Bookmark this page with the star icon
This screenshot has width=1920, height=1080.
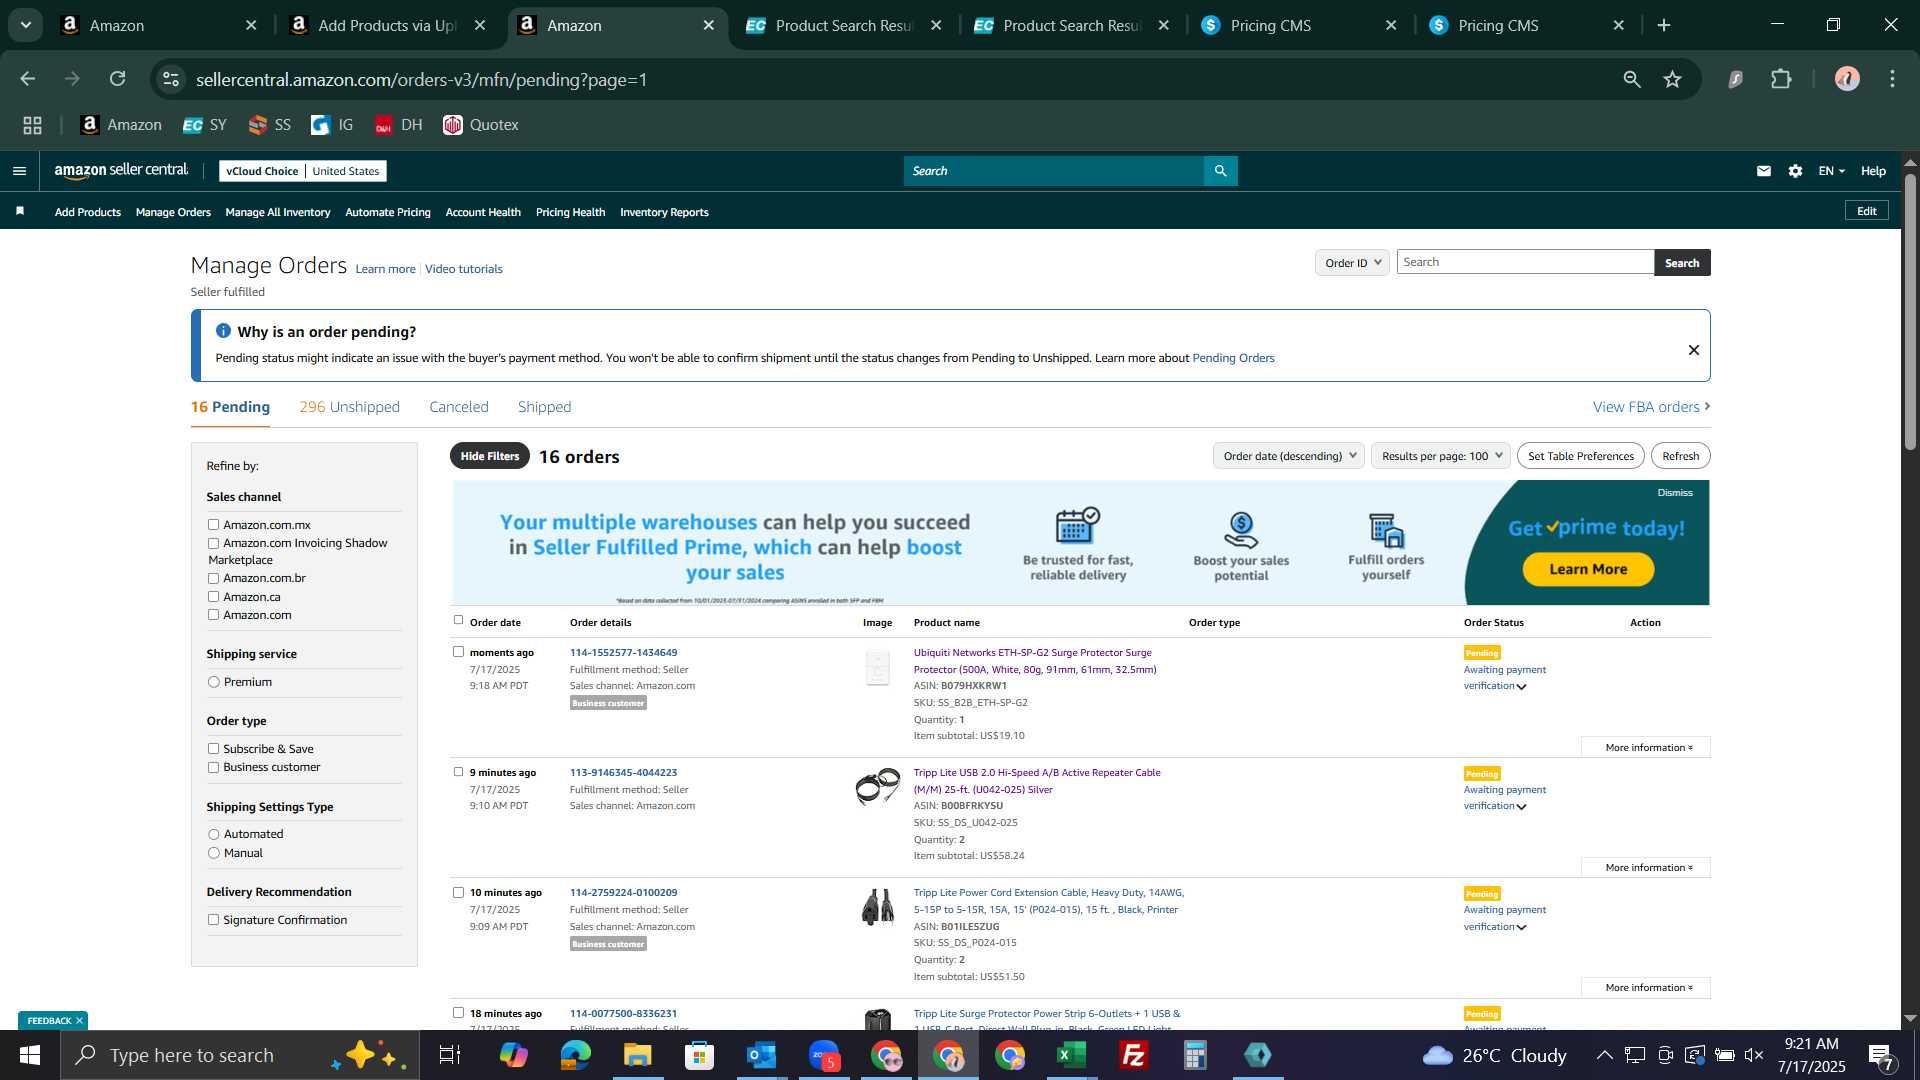click(1672, 79)
